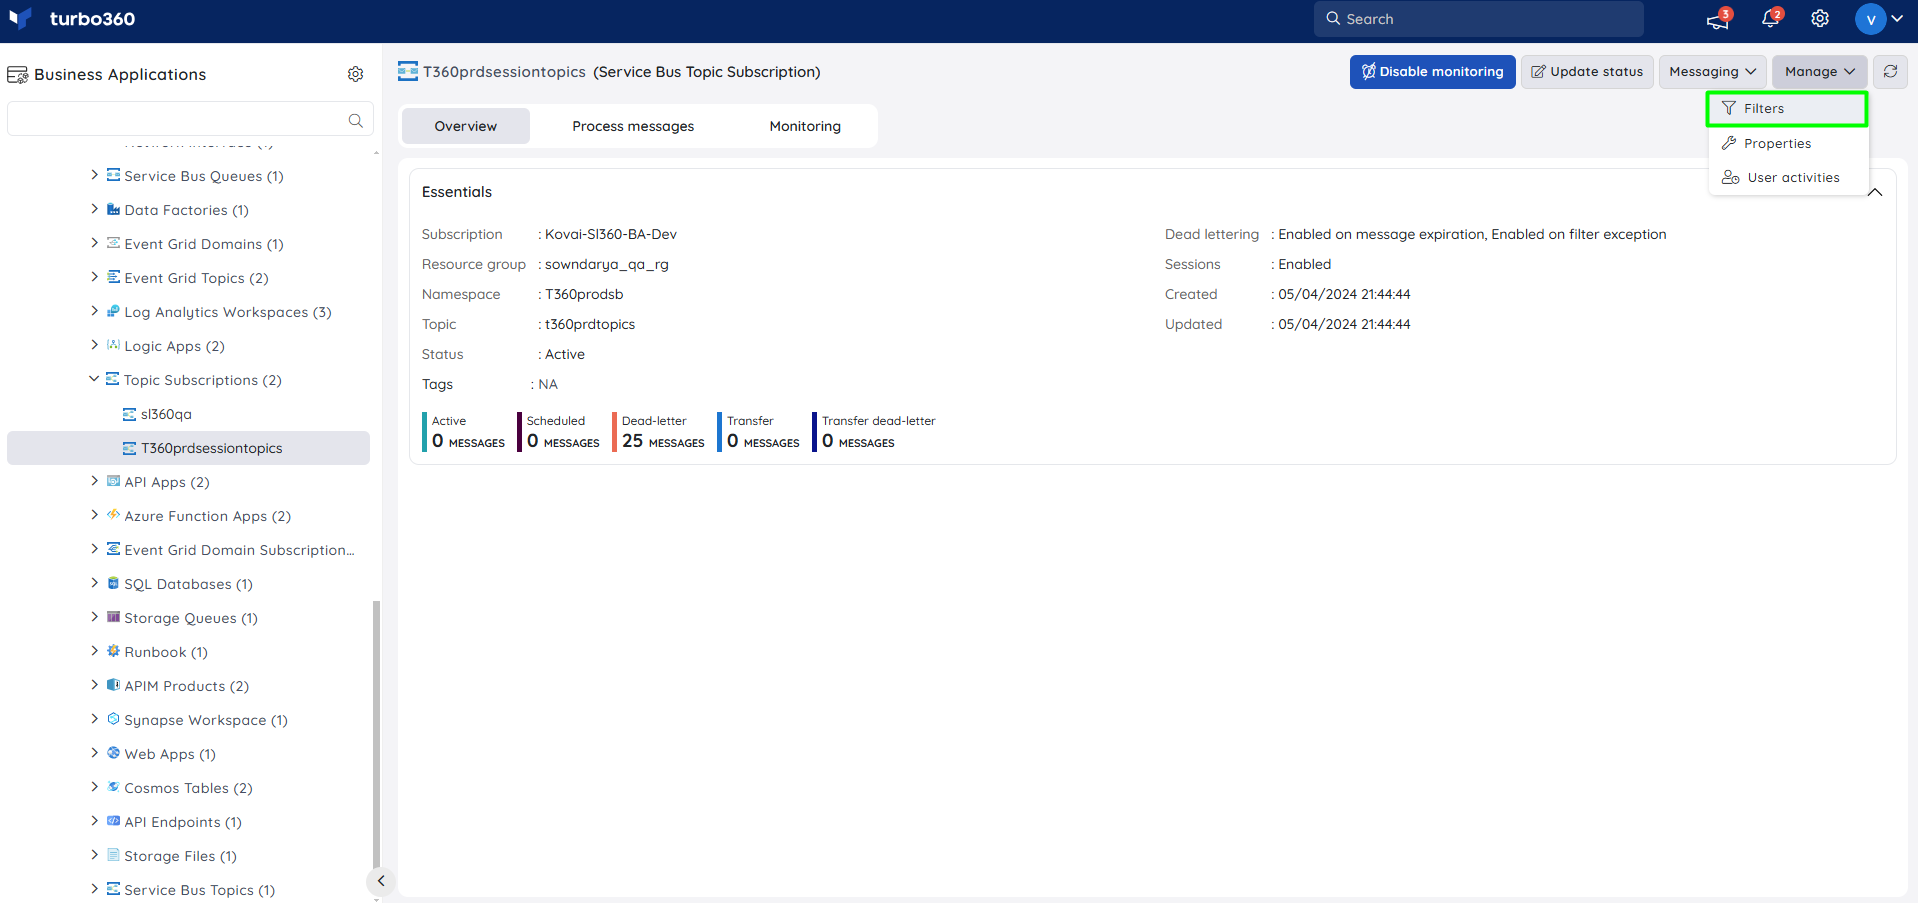This screenshot has width=1918, height=903.
Task: Click the sidebar vertical scrollbar
Action: (376, 735)
